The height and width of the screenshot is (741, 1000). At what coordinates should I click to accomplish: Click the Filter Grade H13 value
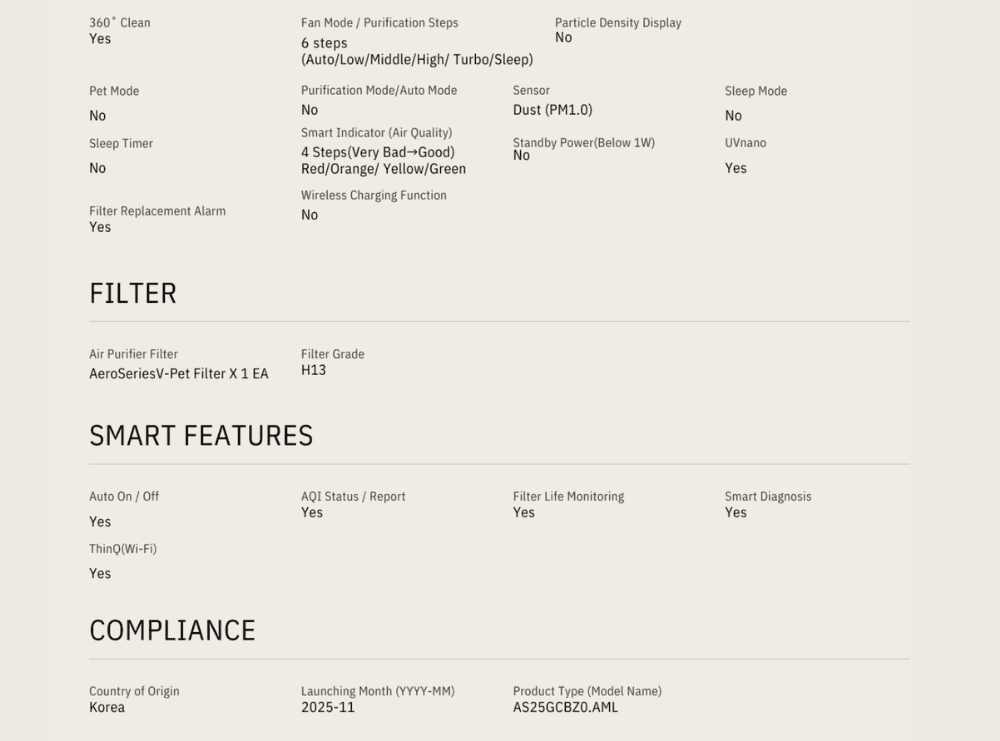(x=313, y=370)
